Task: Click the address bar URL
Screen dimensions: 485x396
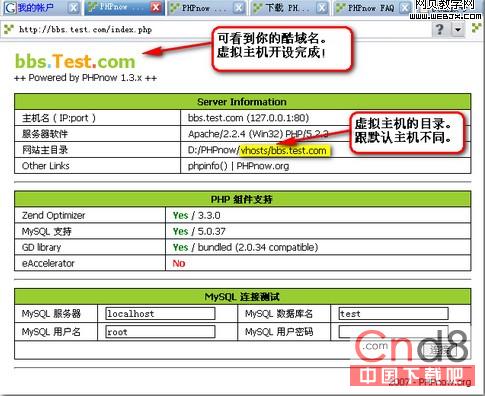Action: click(85, 29)
